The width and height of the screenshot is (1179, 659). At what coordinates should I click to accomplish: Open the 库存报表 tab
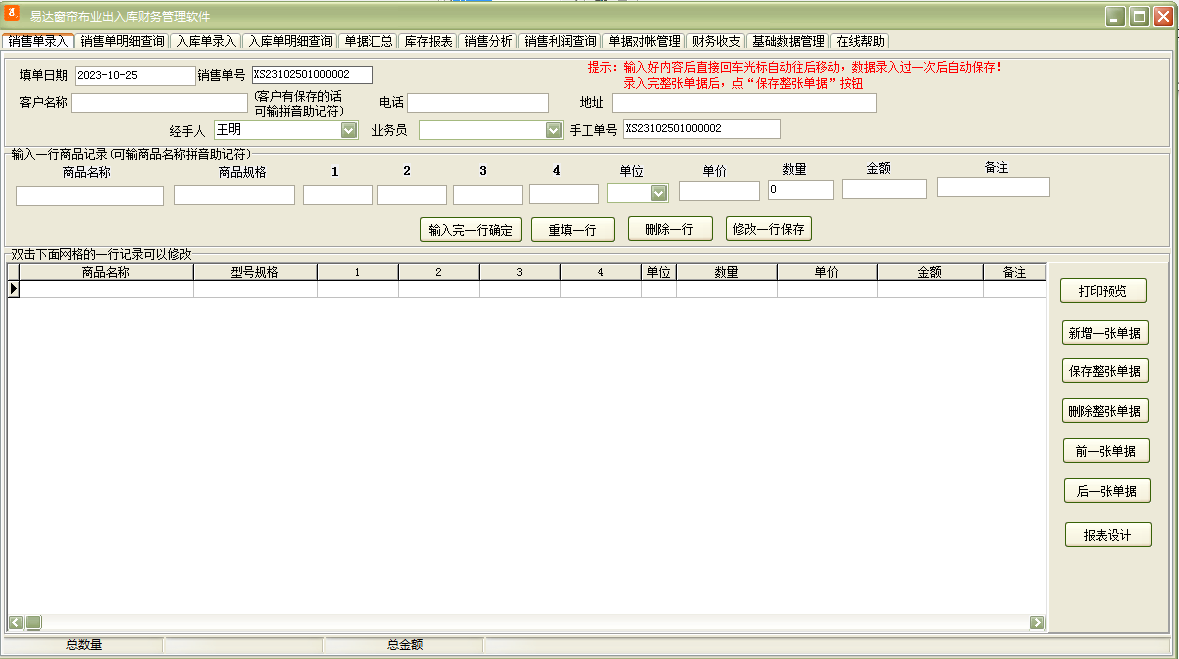[x=428, y=41]
